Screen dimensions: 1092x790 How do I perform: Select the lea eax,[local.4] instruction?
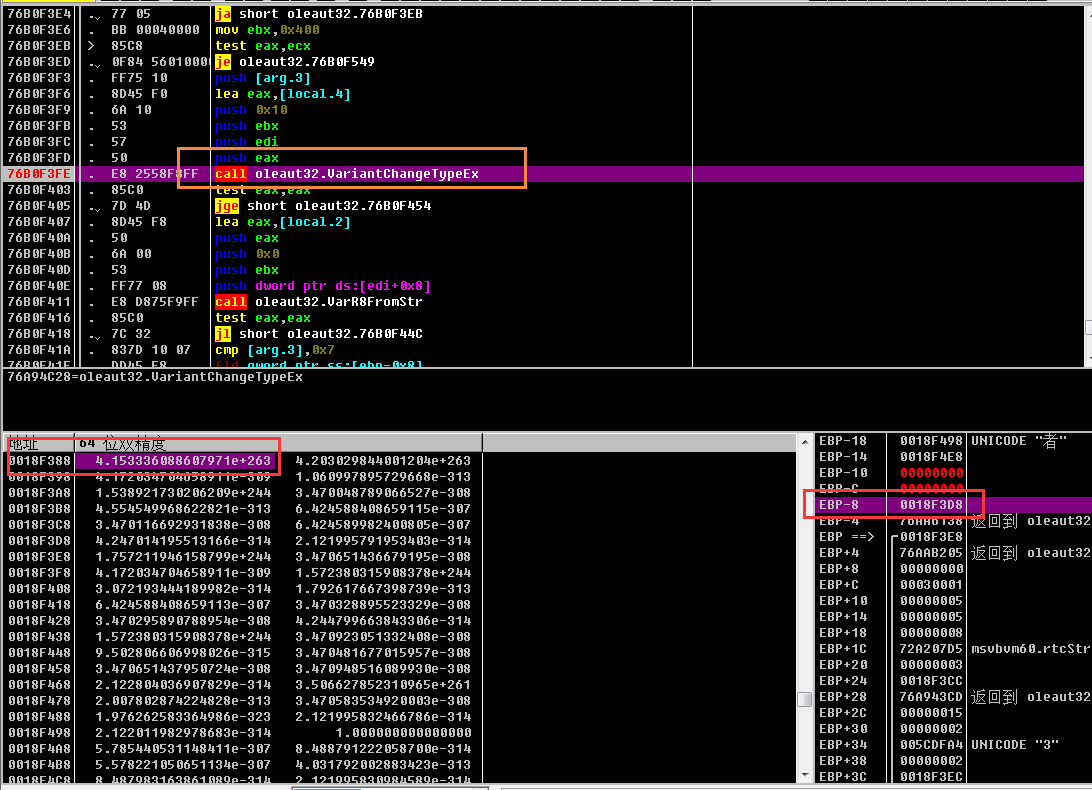(283, 93)
